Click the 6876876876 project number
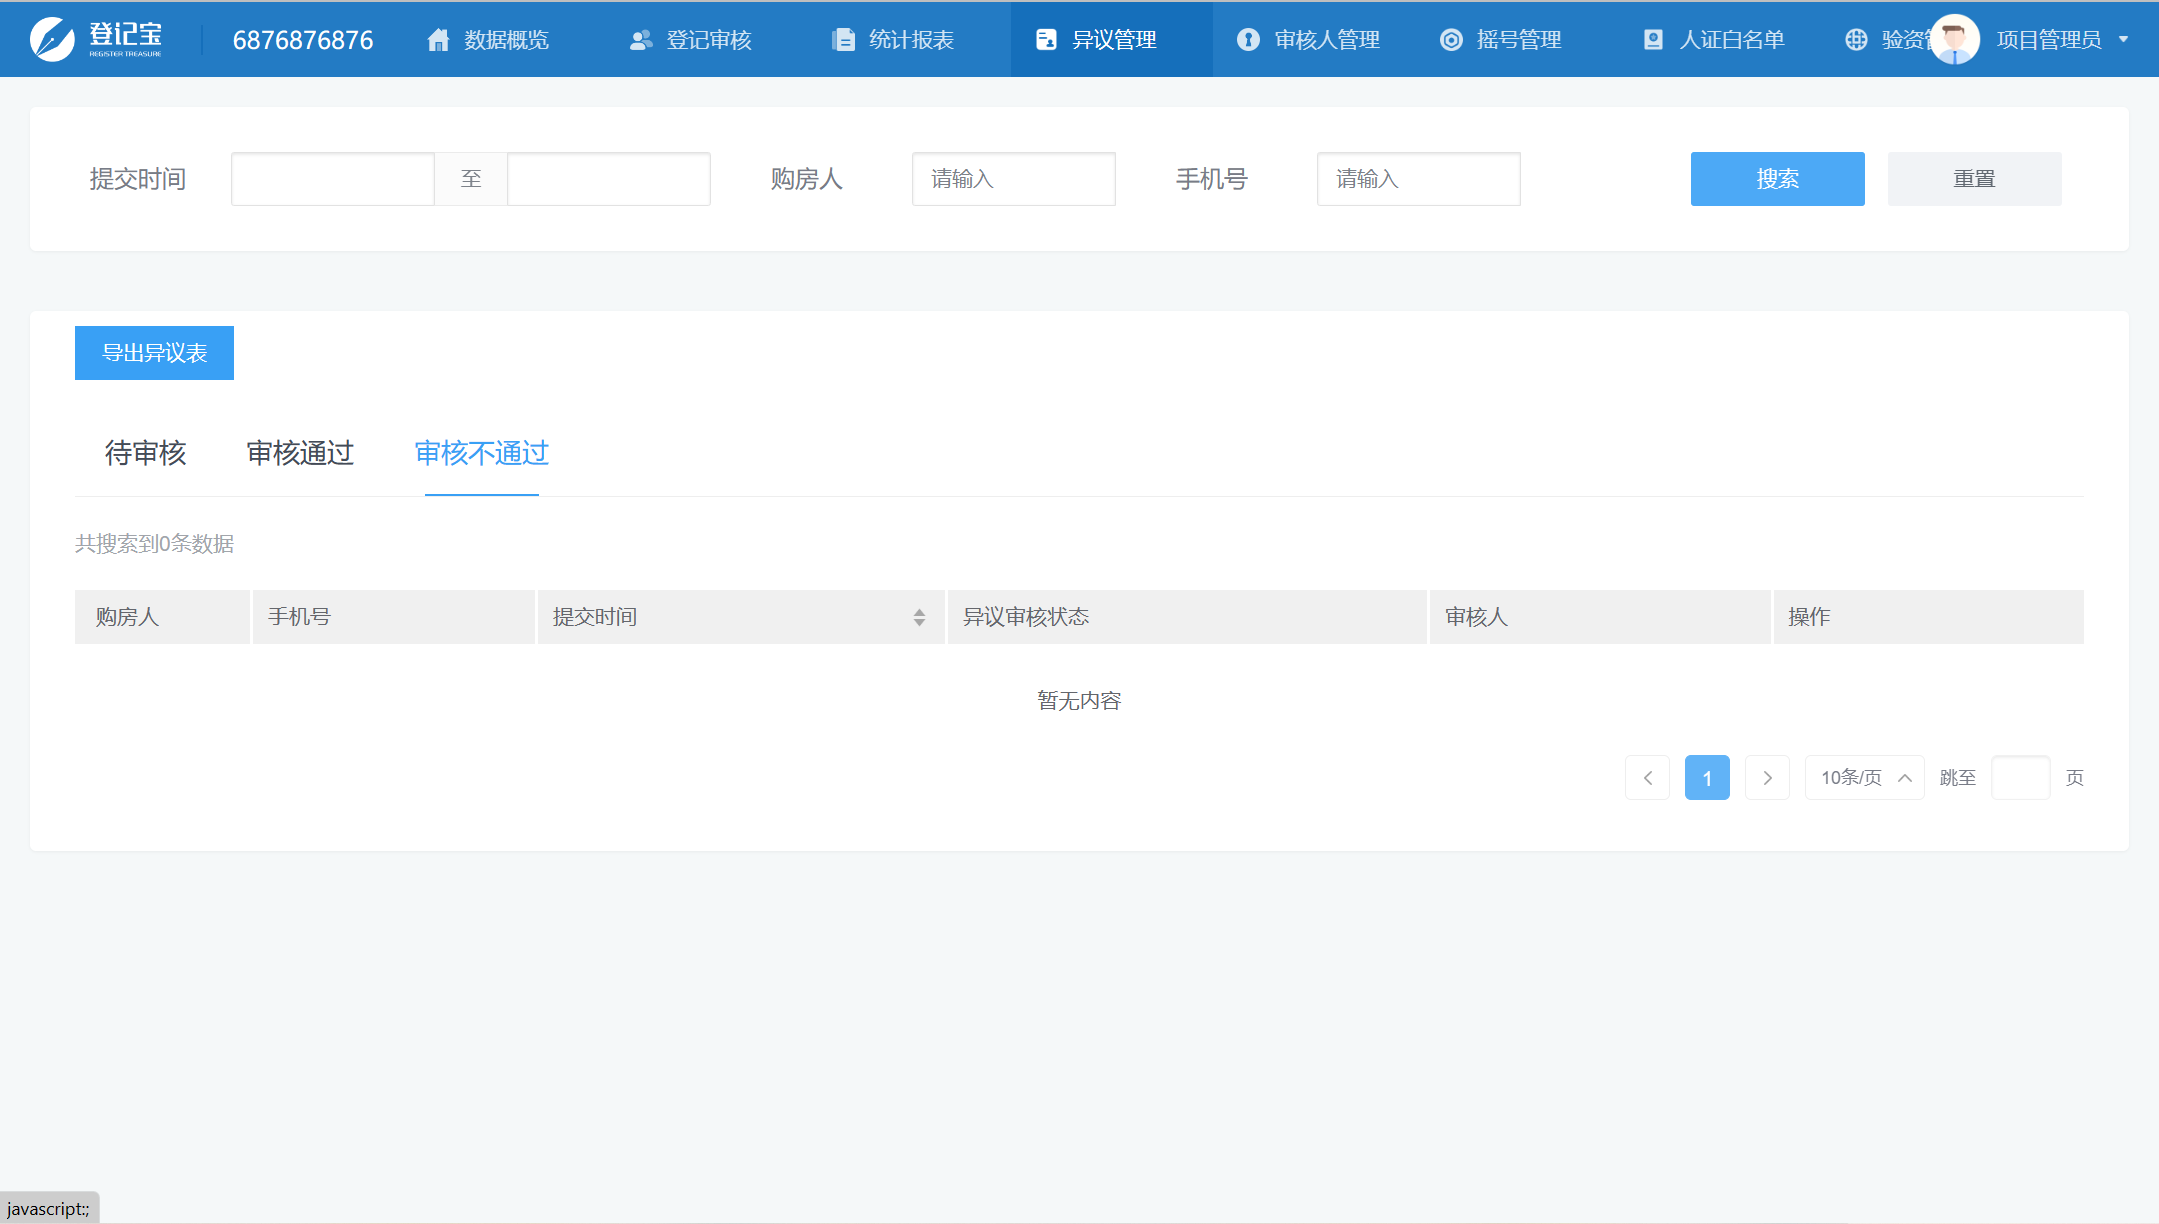The height and width of the screenshot is (1224, 2159). coord(303,40)
